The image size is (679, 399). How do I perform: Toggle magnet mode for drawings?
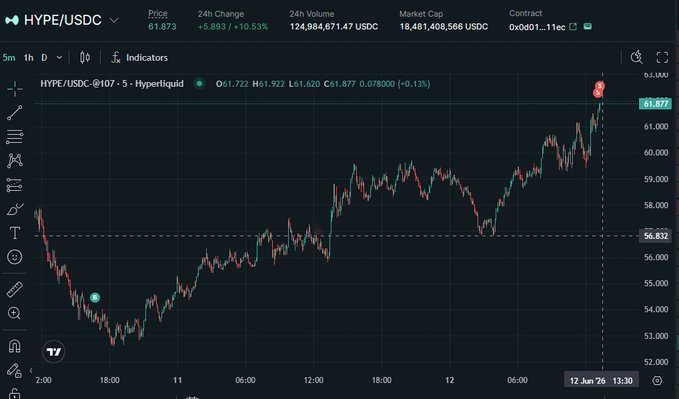14,346
